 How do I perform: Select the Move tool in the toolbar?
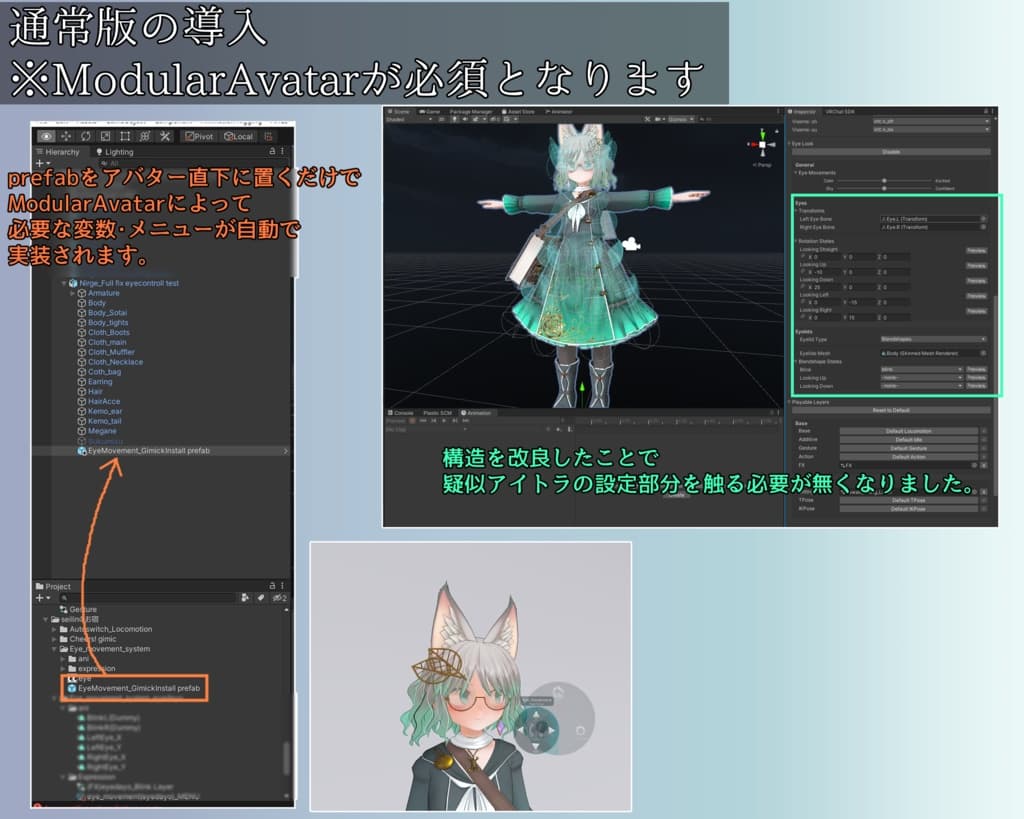click(x=66, y=137)
